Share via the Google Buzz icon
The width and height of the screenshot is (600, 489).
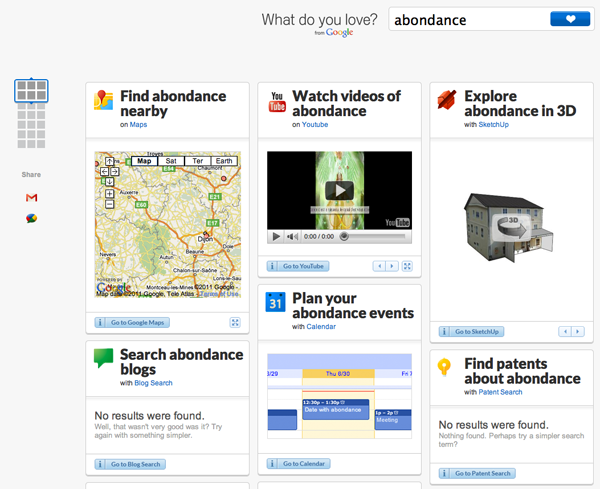(31, 218)
